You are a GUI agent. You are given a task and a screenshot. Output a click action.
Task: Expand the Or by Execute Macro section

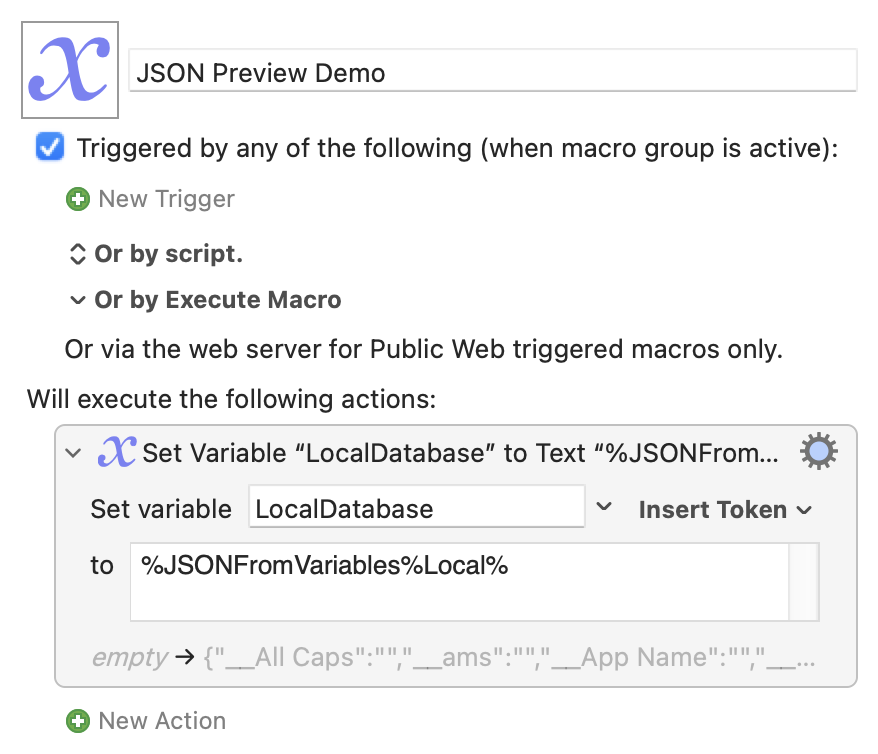pyautogui.click(x=77, y=300)
